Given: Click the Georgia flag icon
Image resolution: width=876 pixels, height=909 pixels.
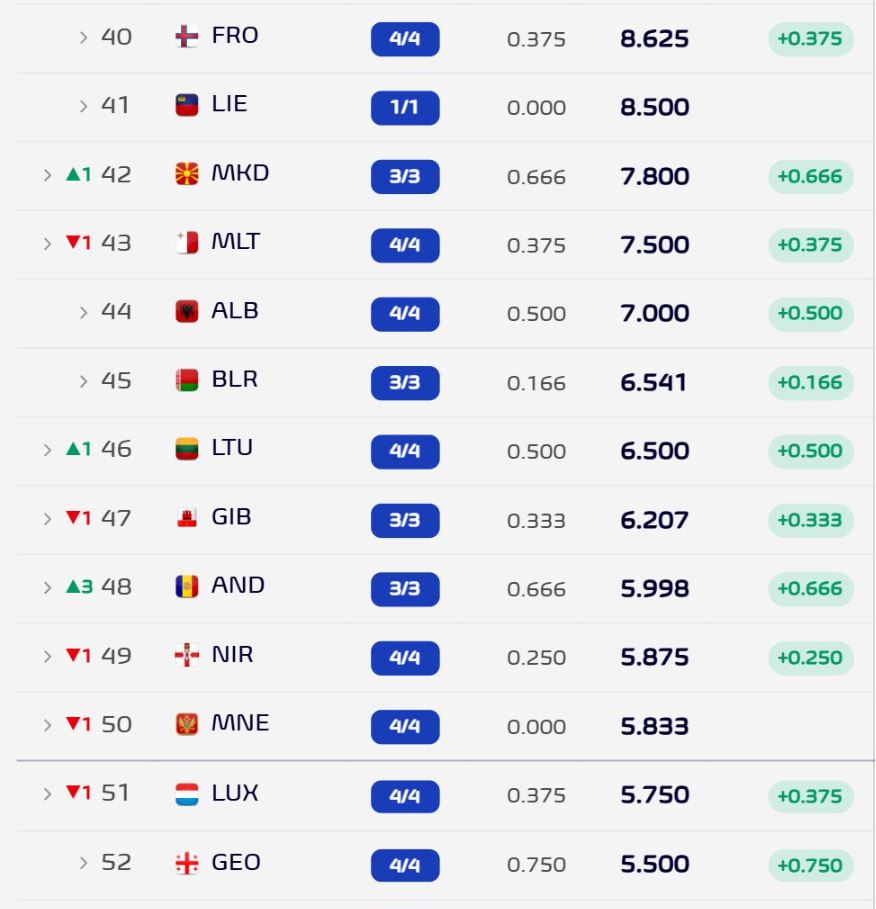Looking at the screenshot, I should coord(187,863).
